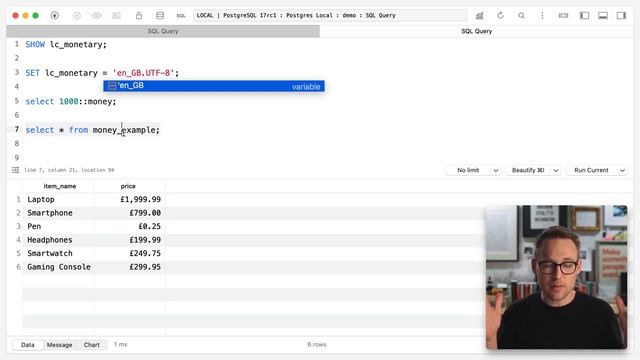Screen dimensions: 640x360
Task: Click the £799.00 price cell
Action: [129, 213]
